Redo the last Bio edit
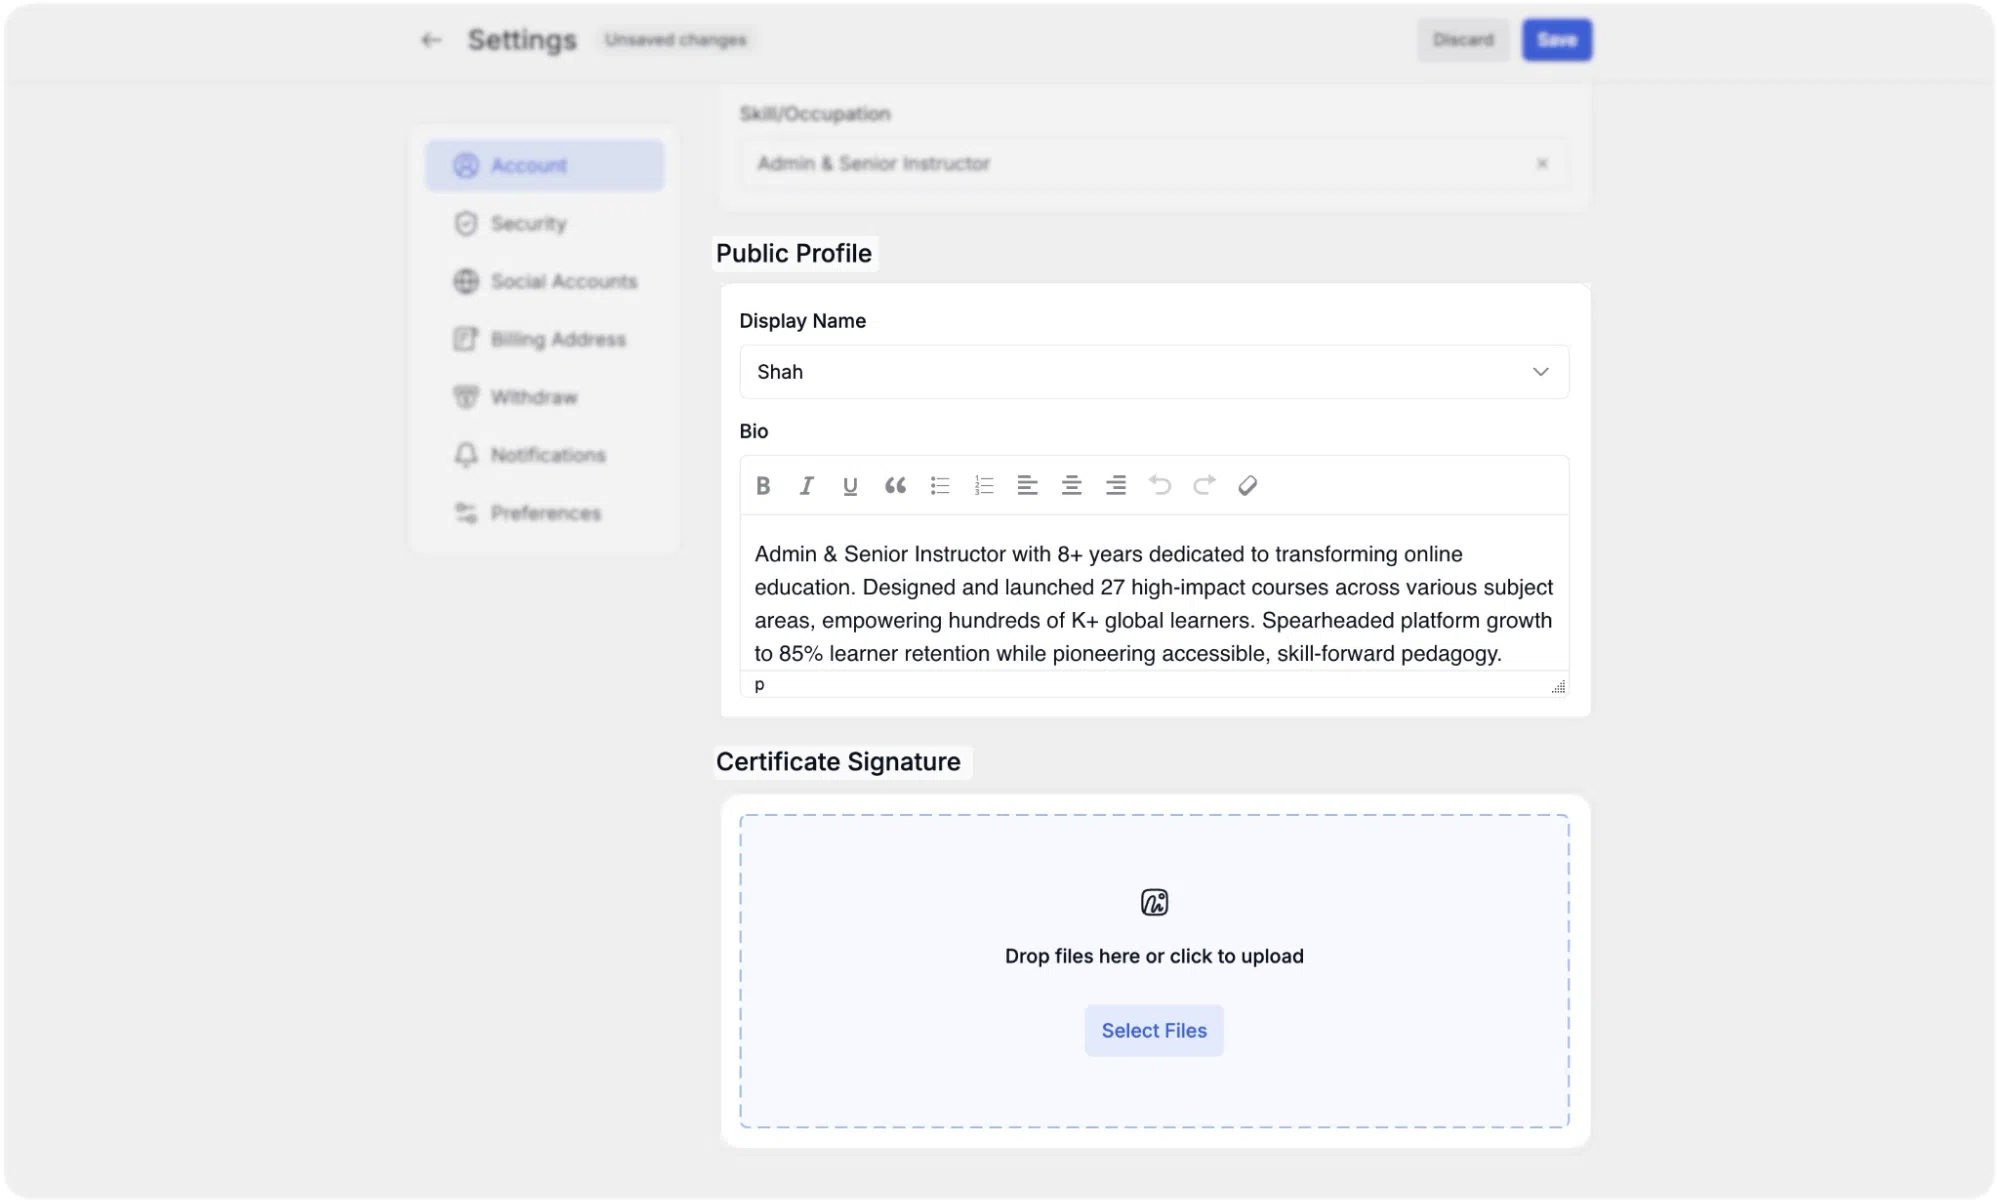 (1204, 486)
